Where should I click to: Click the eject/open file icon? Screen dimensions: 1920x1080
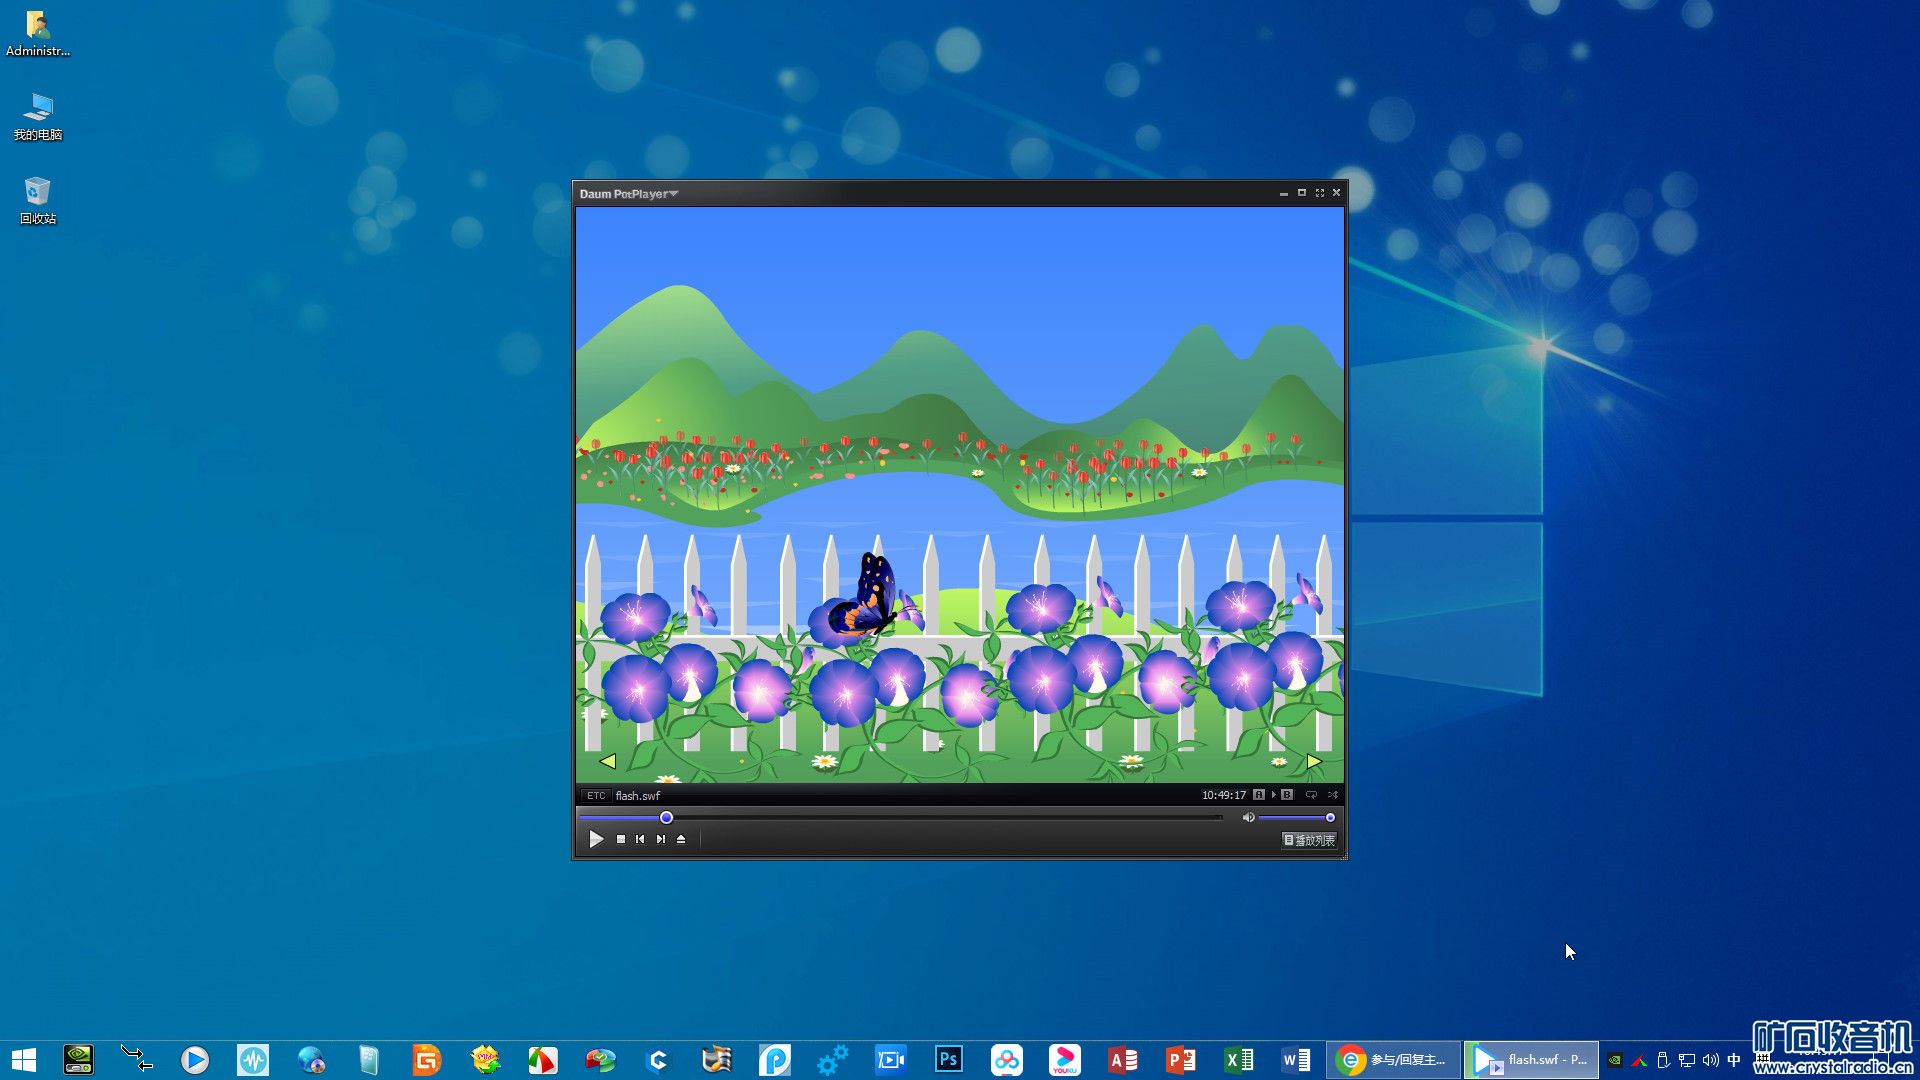[681, 839]
